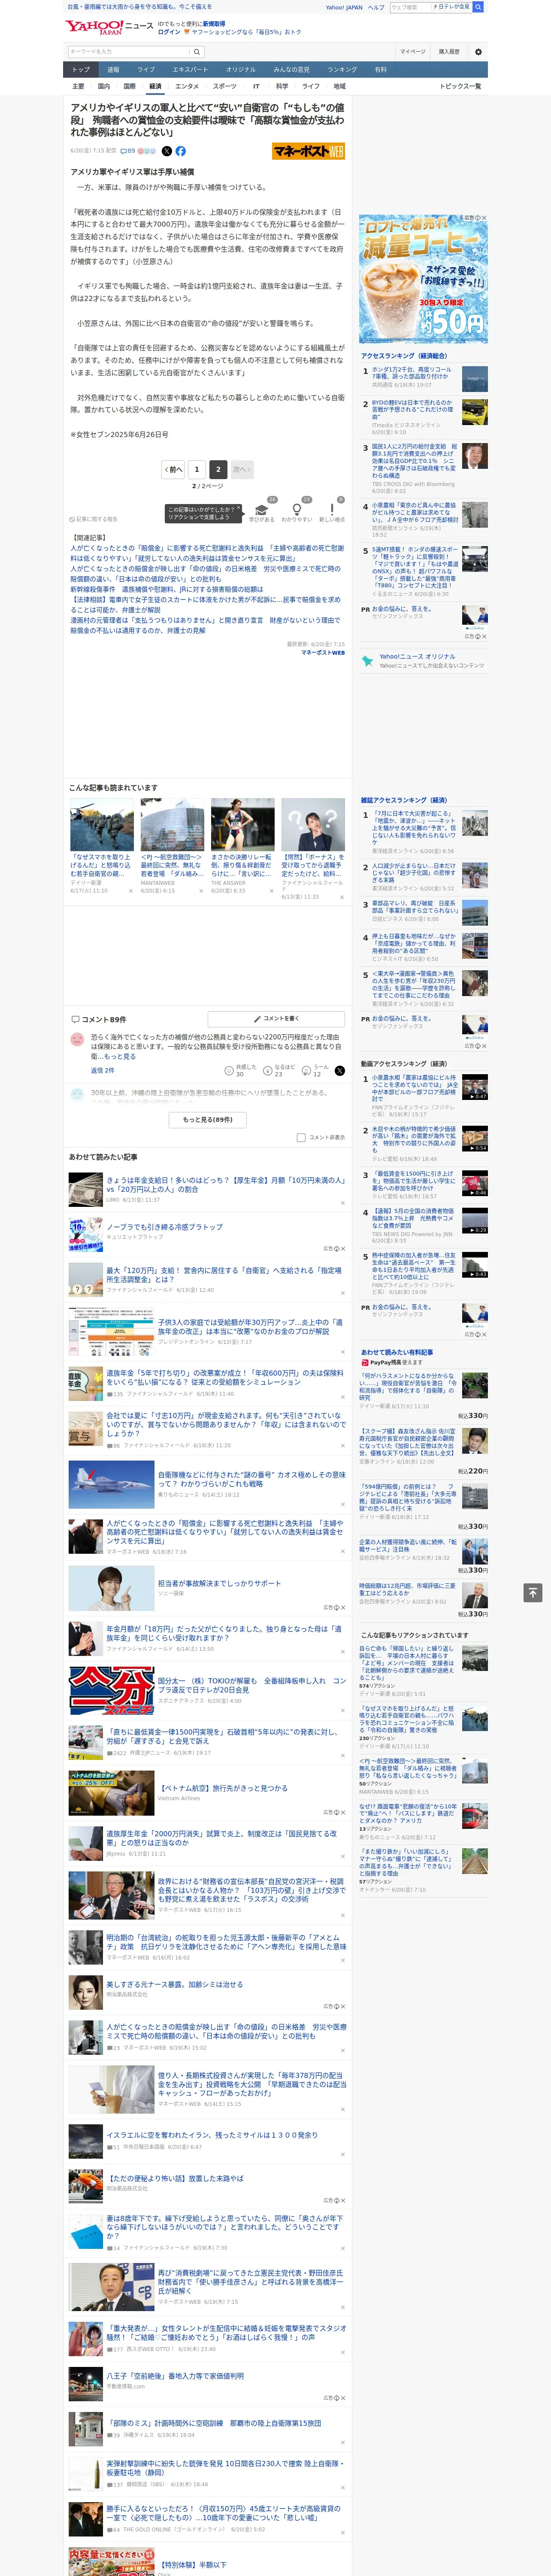Screen dimensions: 551x2576
Task: Open ヘルプ link at top right
Action: pyautogui.click(x=376, y=7)
